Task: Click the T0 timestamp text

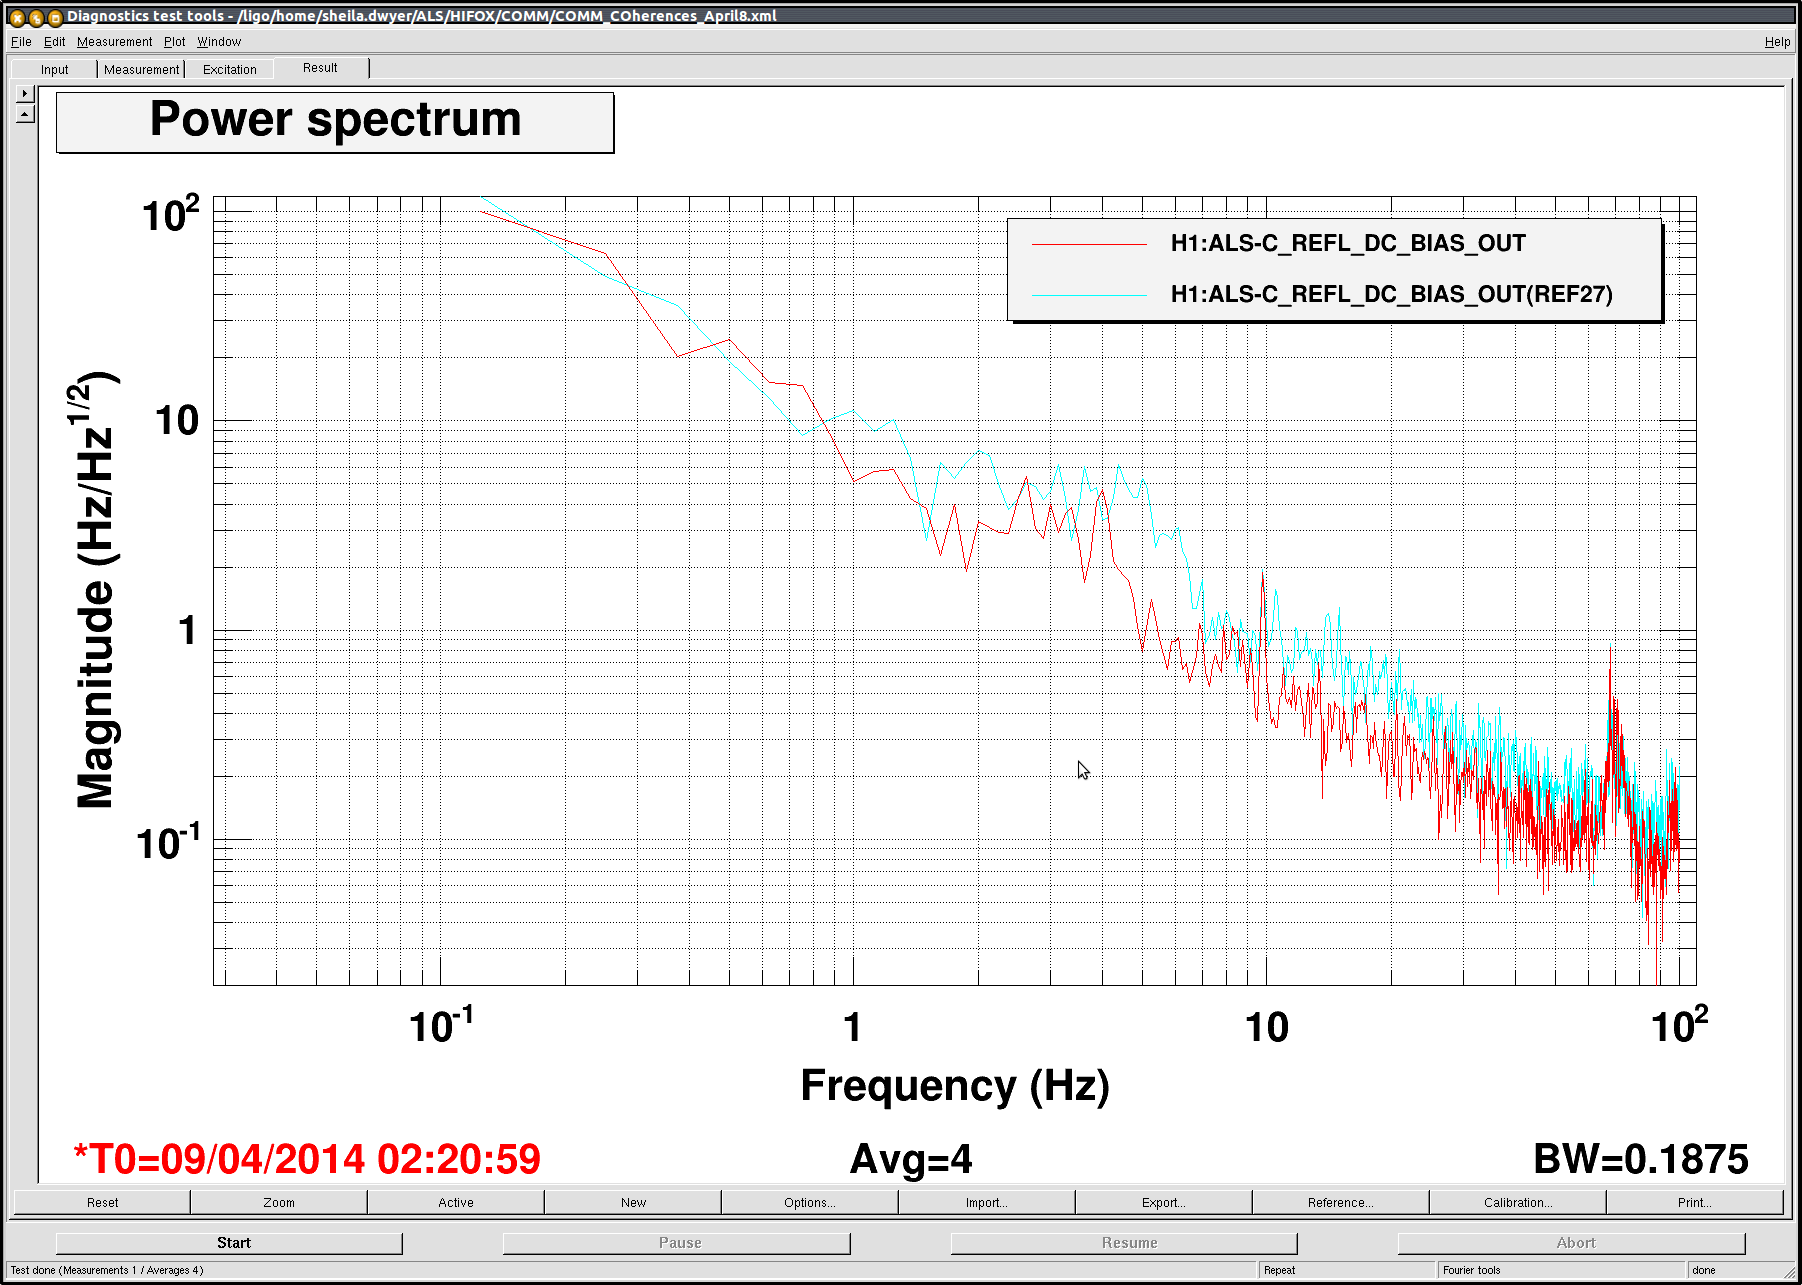Action: pos(307,1159)
